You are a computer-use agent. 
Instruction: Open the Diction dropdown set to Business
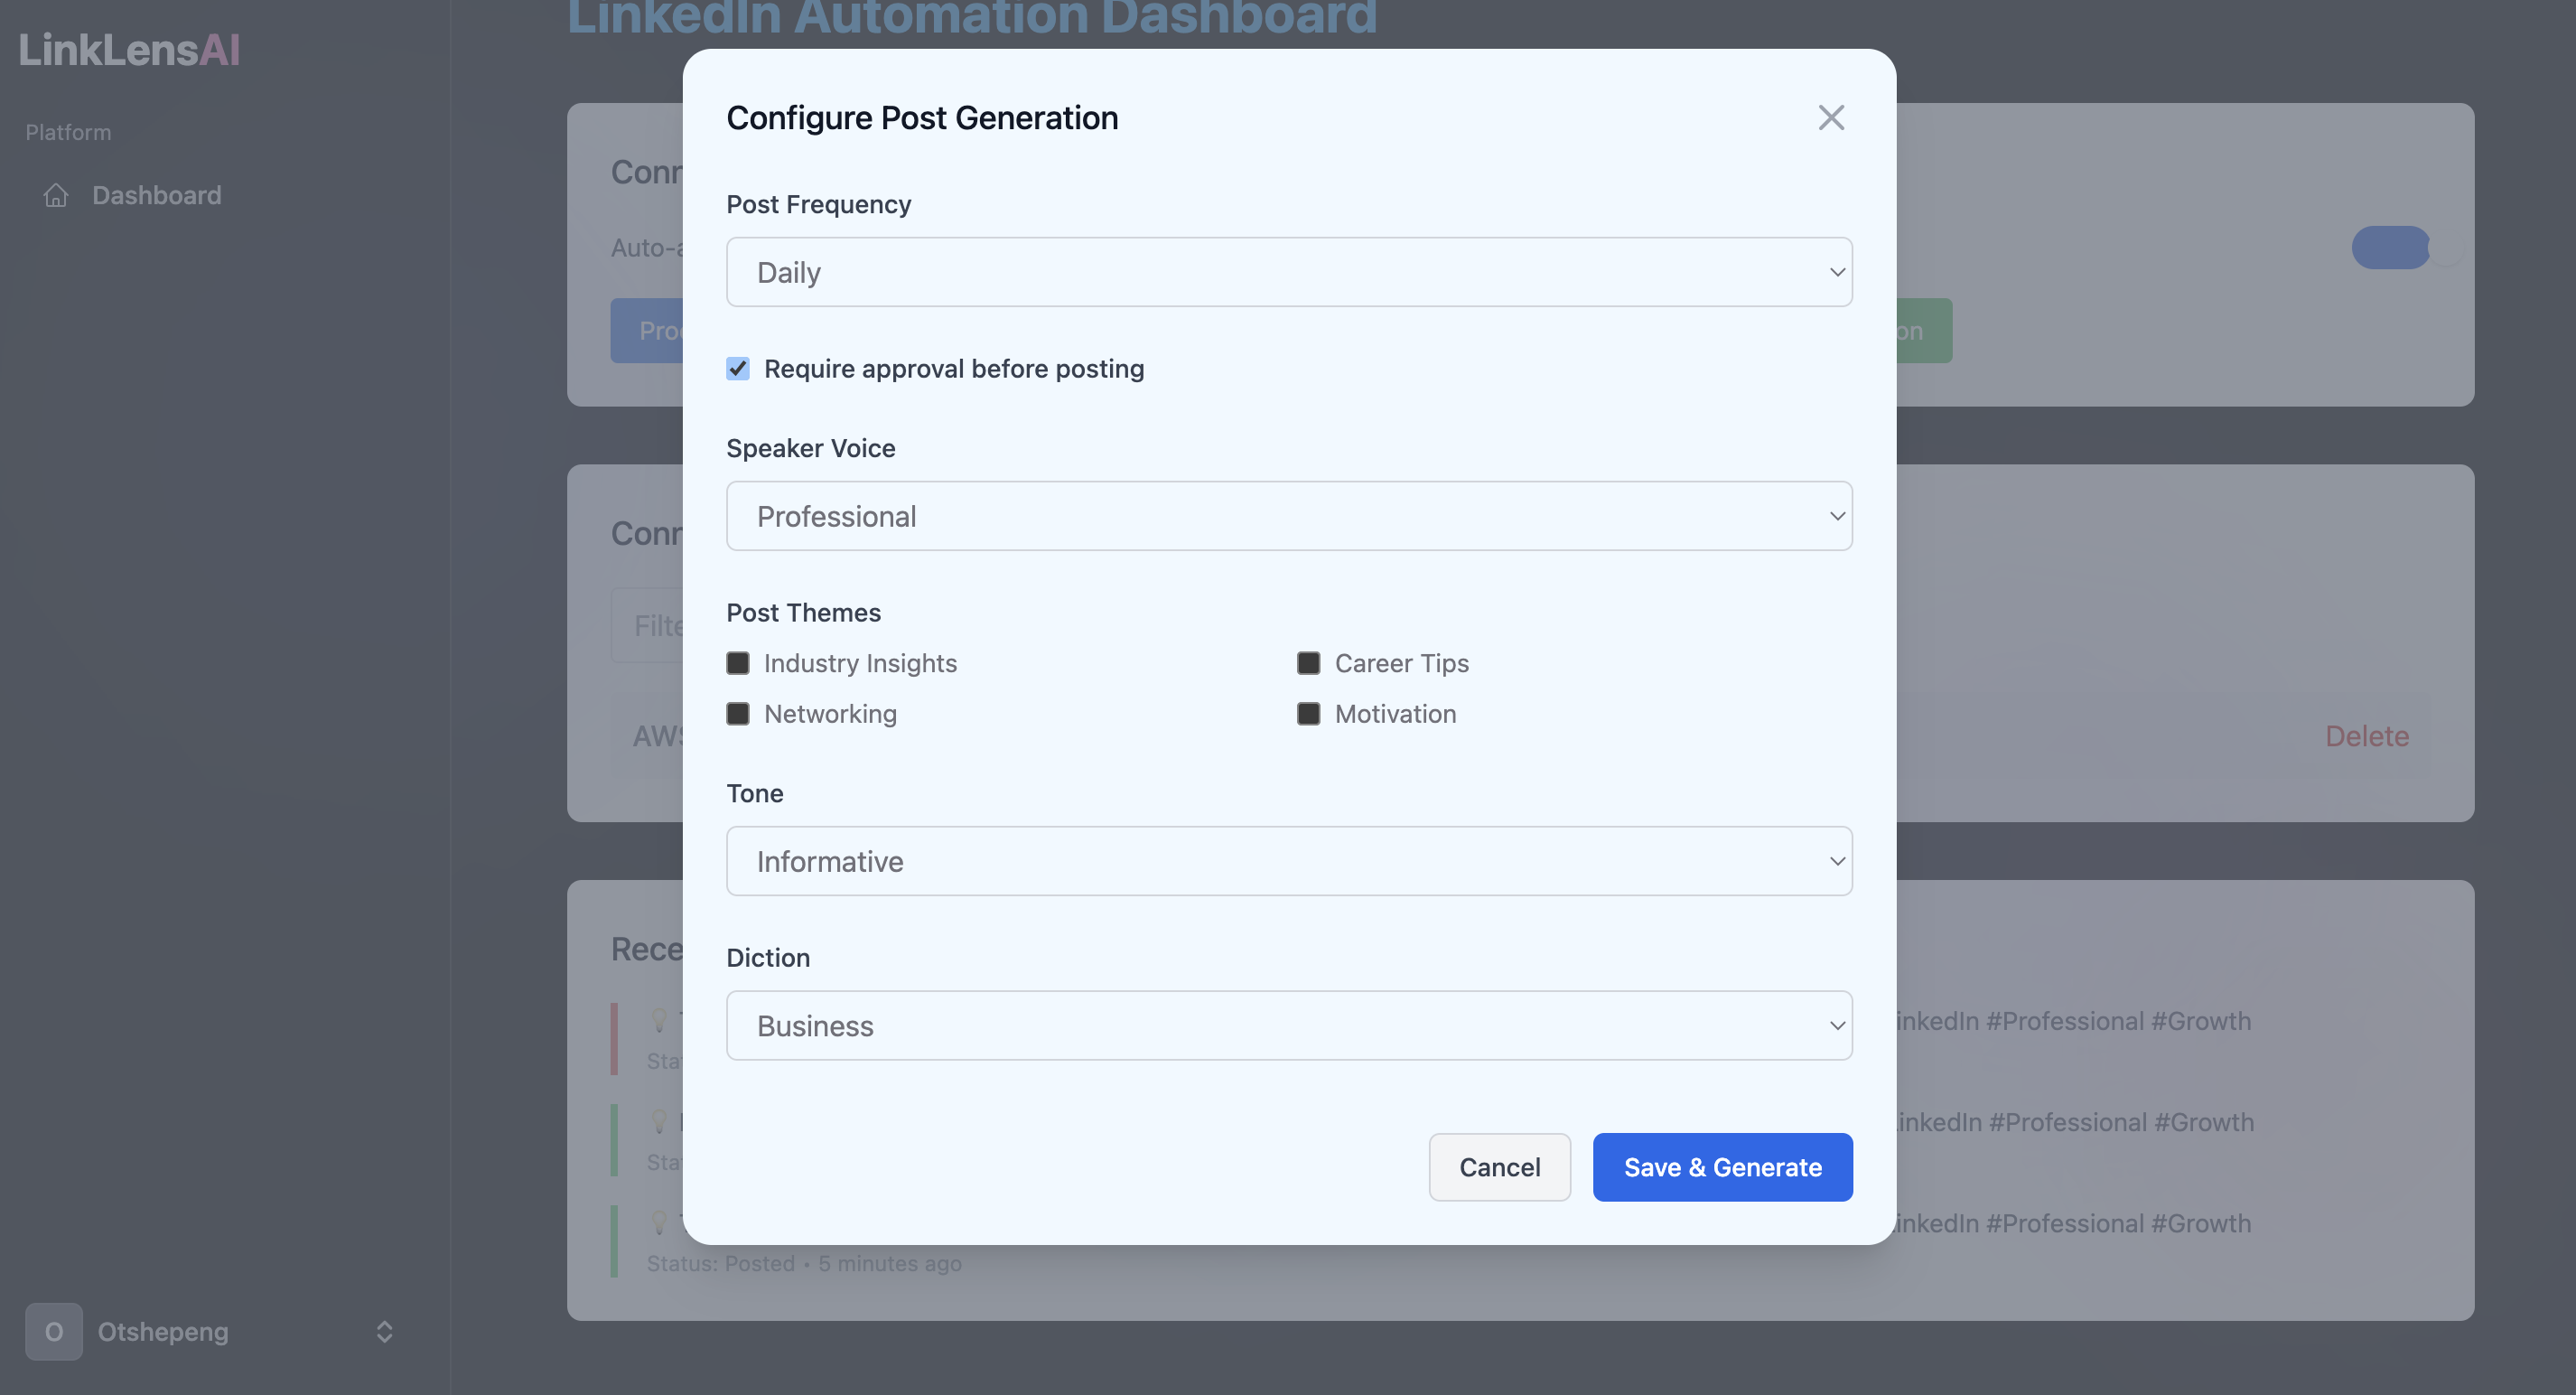[1288, 1025]
